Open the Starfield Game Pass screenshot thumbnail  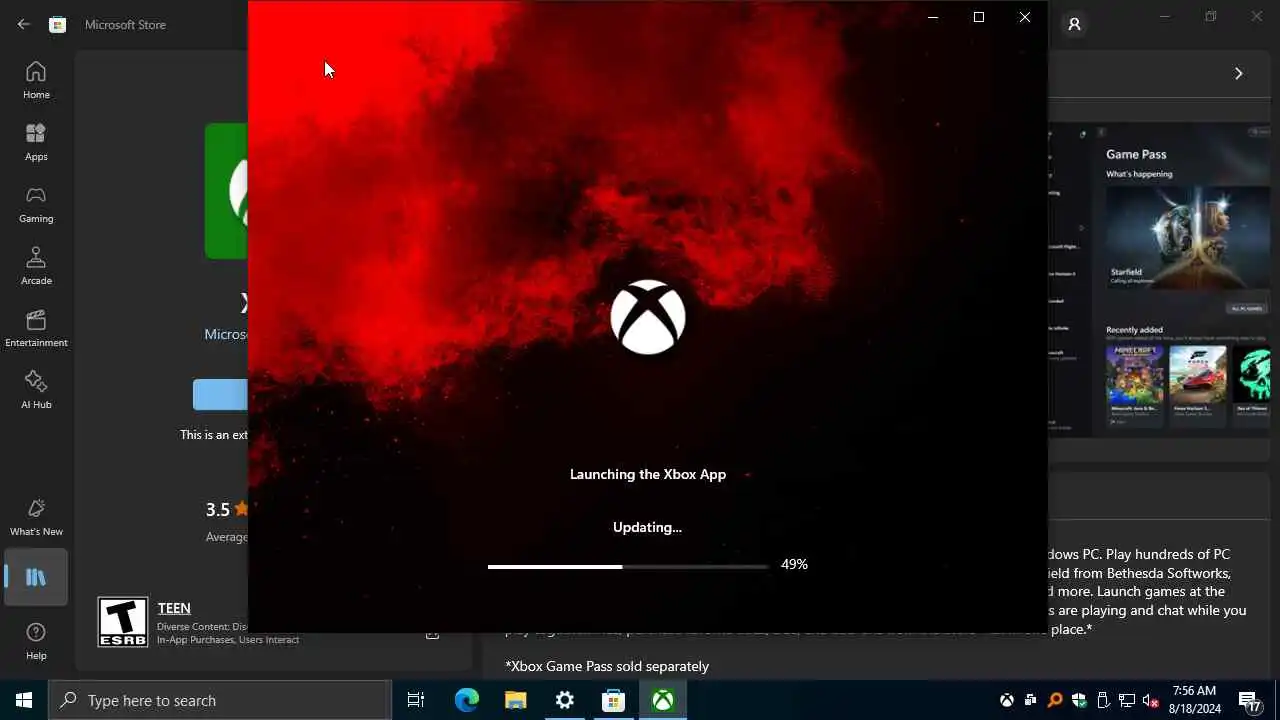point(1187,237)
